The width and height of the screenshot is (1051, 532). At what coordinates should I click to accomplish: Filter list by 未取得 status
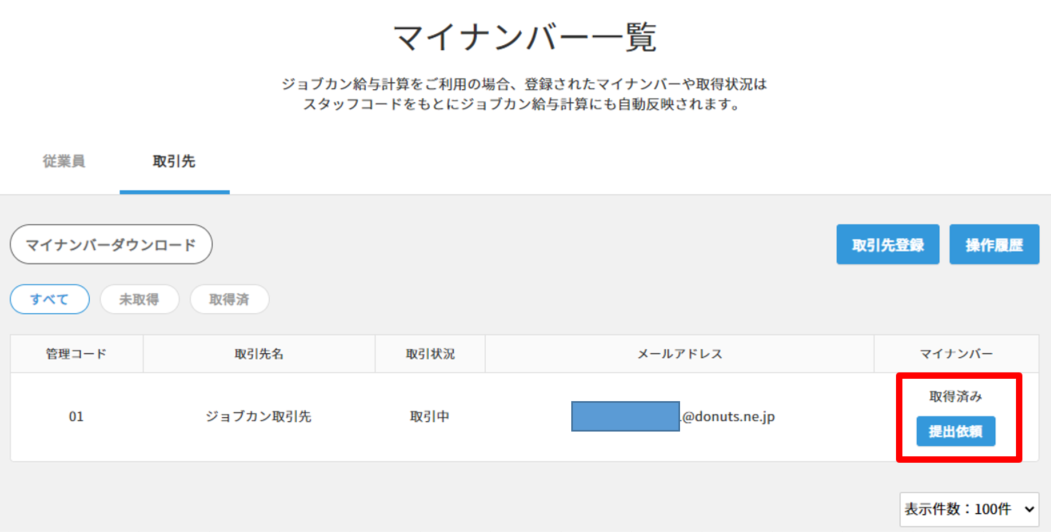[139, 299]
